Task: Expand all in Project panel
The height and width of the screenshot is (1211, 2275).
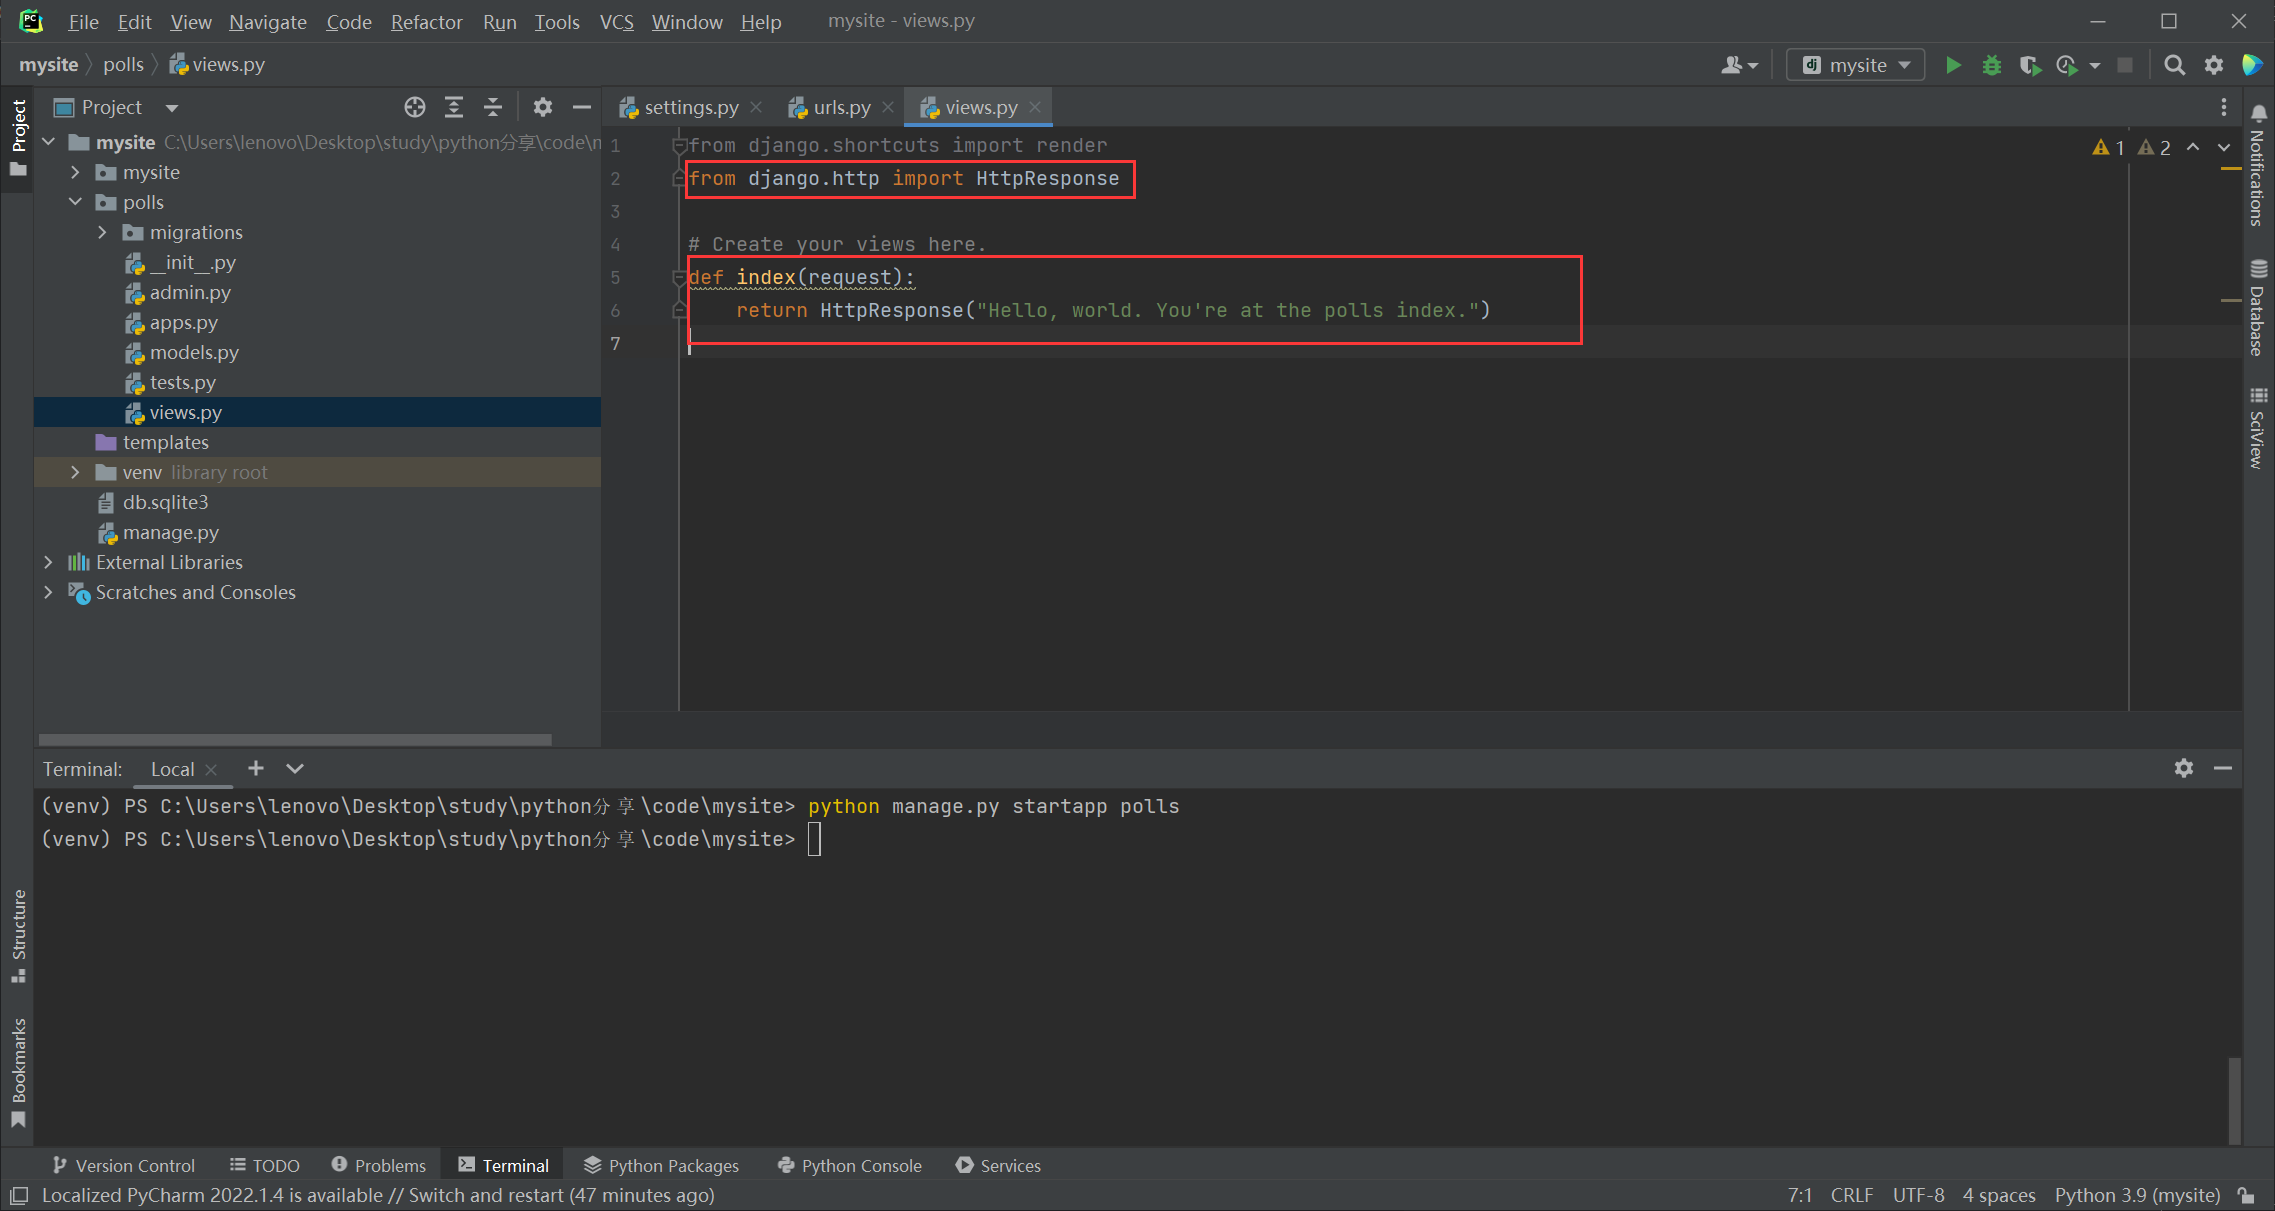Action: coord(454,107)
